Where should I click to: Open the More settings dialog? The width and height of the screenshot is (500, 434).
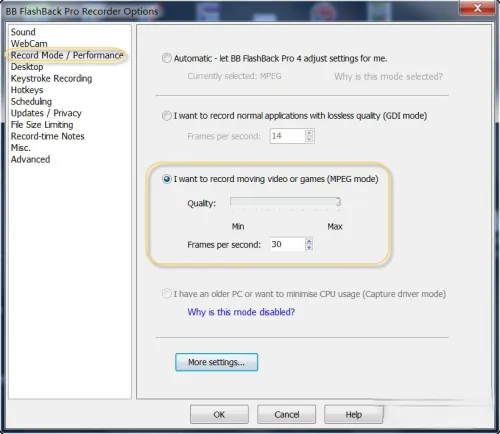[216, 362]
